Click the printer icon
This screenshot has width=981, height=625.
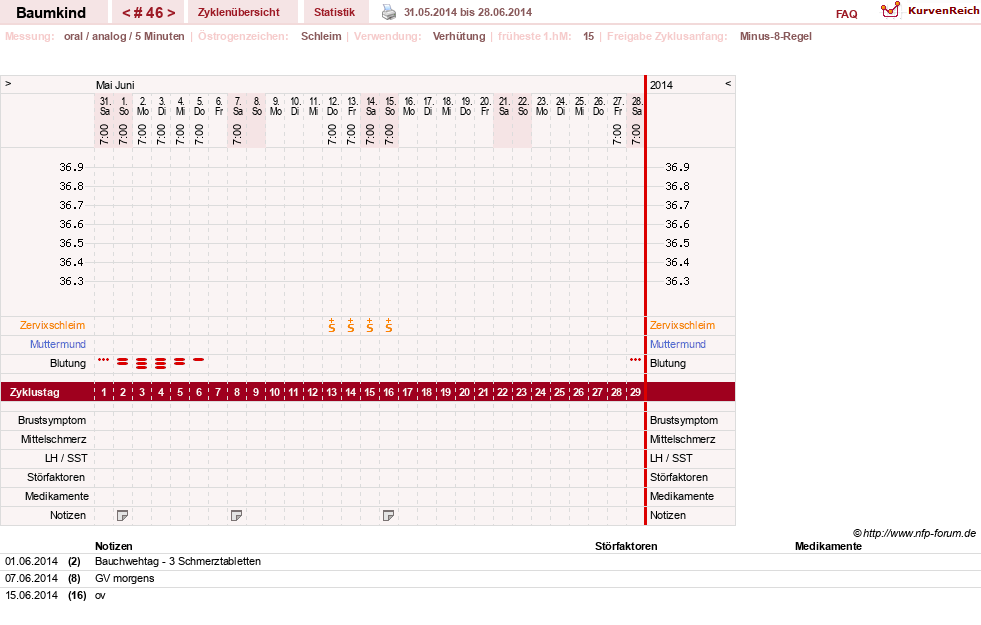click(389, 12)
